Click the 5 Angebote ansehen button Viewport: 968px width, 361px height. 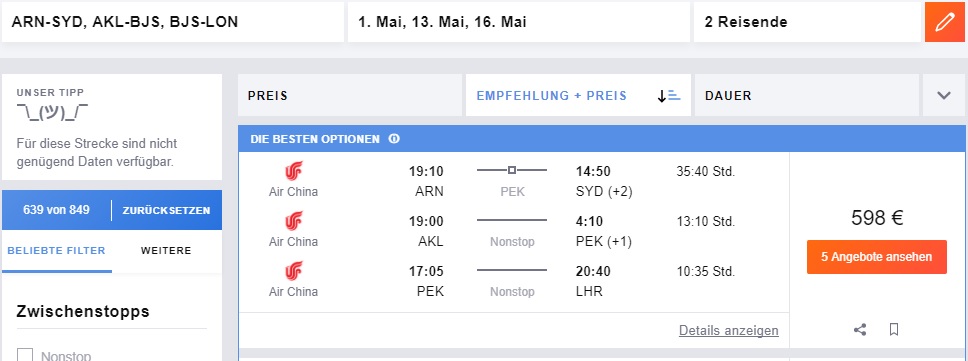877,257
